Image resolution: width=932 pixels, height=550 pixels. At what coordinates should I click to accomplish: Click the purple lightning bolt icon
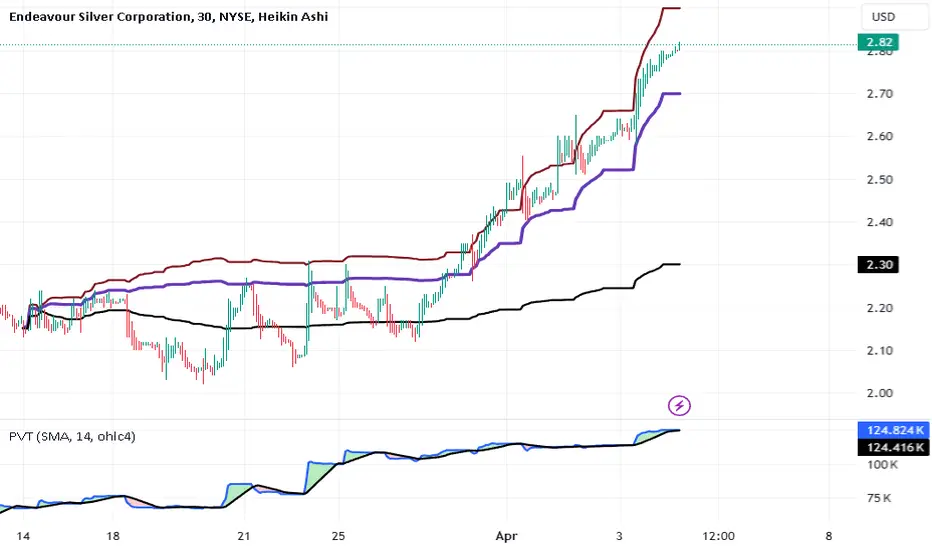pyautogui.click(x=679, y=406)
